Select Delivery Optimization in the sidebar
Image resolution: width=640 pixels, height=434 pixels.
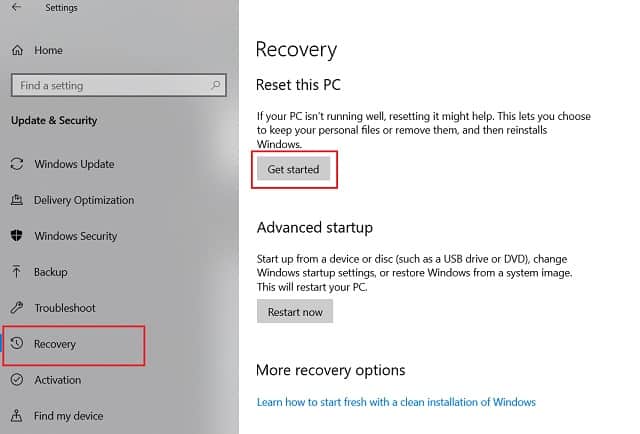[84, 200]
